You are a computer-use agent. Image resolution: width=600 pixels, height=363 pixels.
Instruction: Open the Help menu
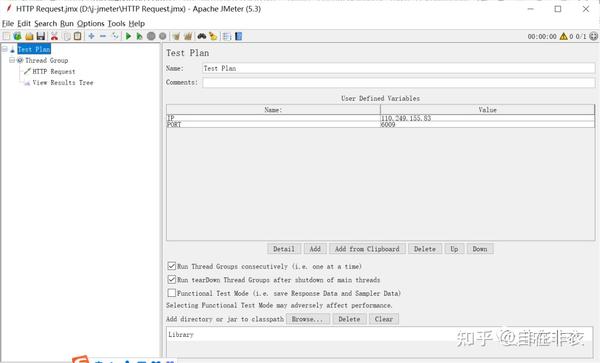tap(136, 23)
